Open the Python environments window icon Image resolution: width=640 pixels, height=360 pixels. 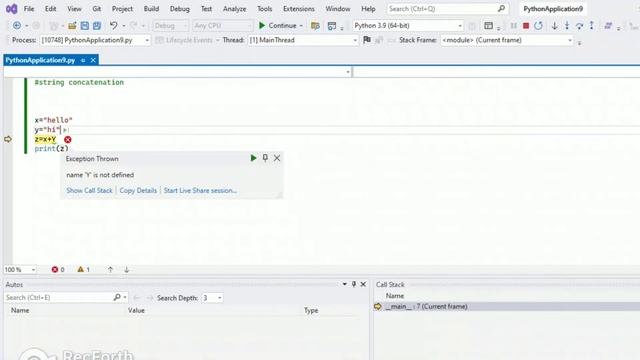(332, 26)
